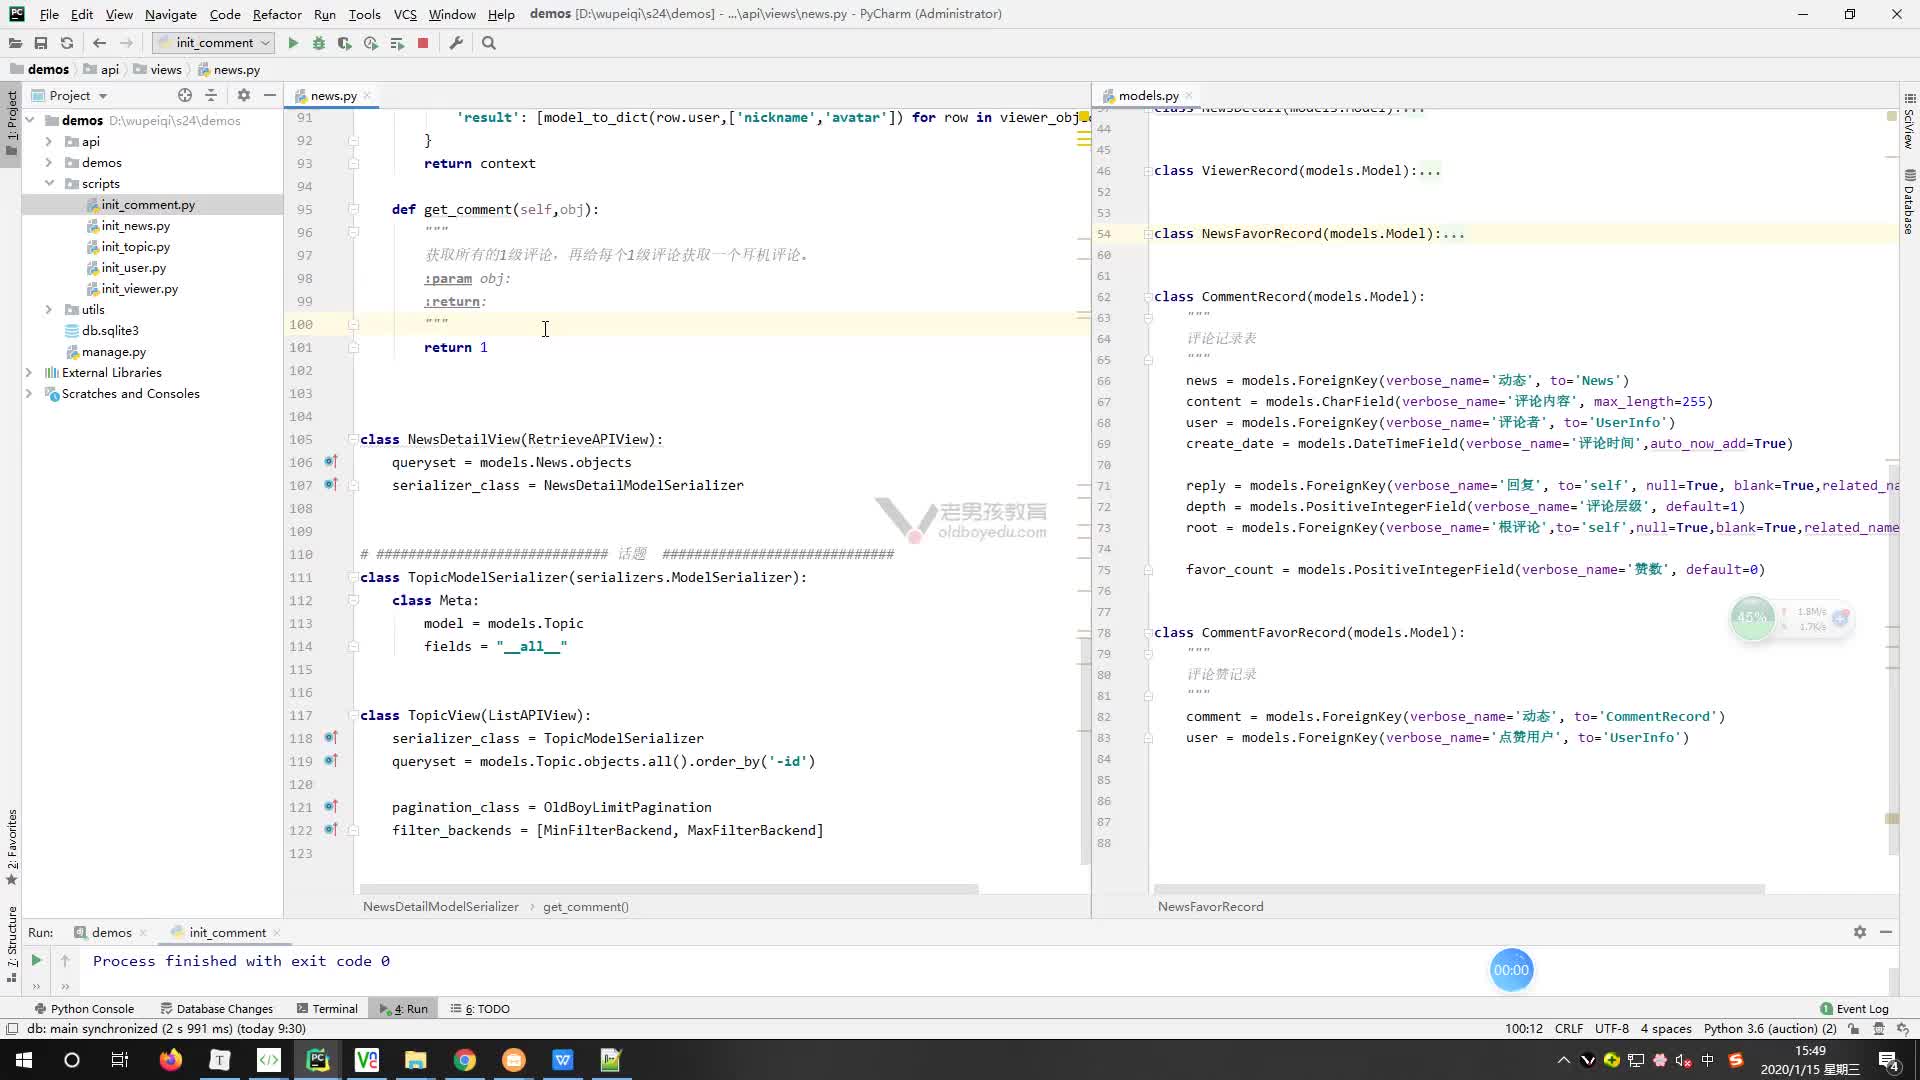
Task: Expand External Libraries node
Action: click(x=29, y=372)
